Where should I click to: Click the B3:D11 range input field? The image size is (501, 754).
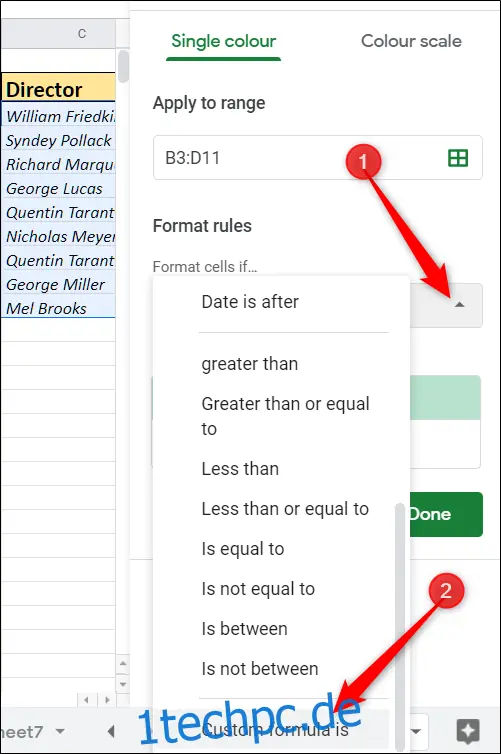pos(318,158)
